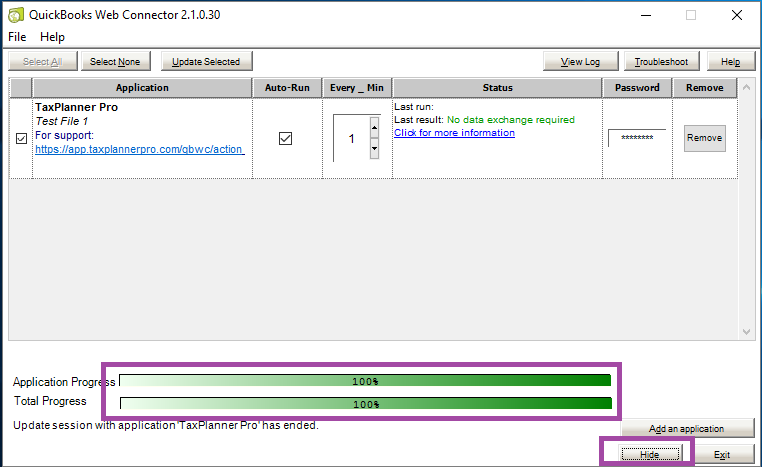Screen dimensions: 762x467
Task: Click Add an application button
Action: [x=687, y=429]
